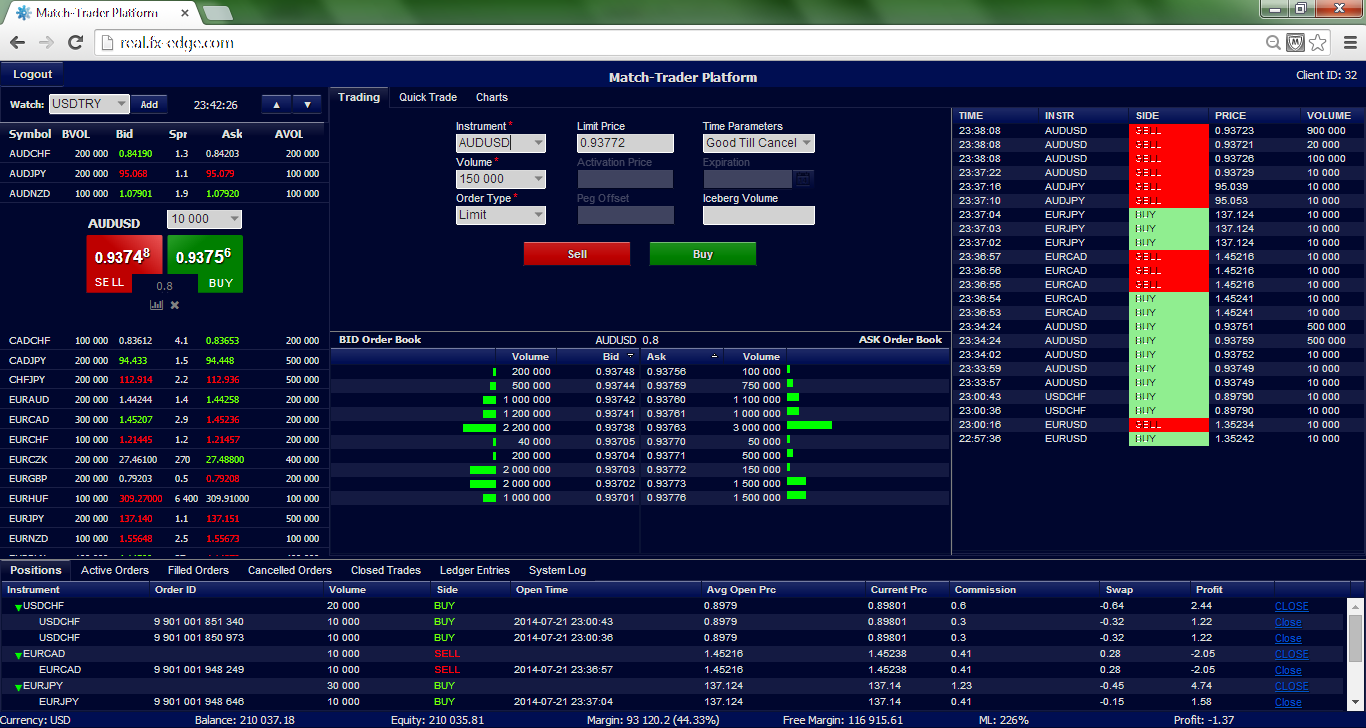Screen dimensions: 1366x728
Task: Click Add next to the Watch dropdown
Action: [149, 104]
